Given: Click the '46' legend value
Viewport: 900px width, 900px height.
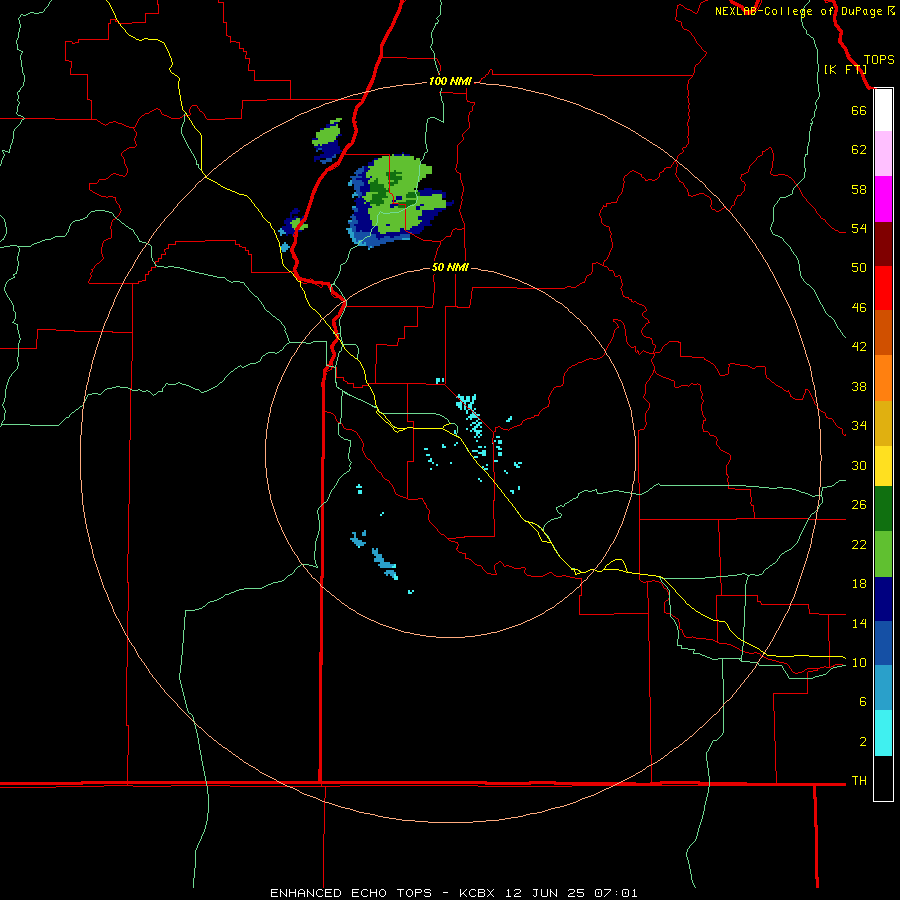Looking at the screenshot, I should click(859, 308).
